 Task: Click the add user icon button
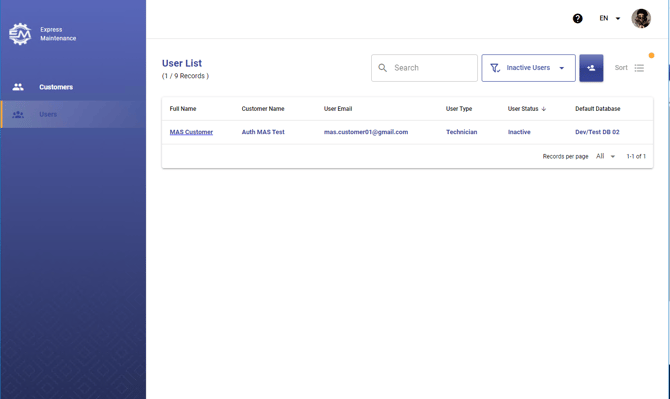(x=591, y=68)
